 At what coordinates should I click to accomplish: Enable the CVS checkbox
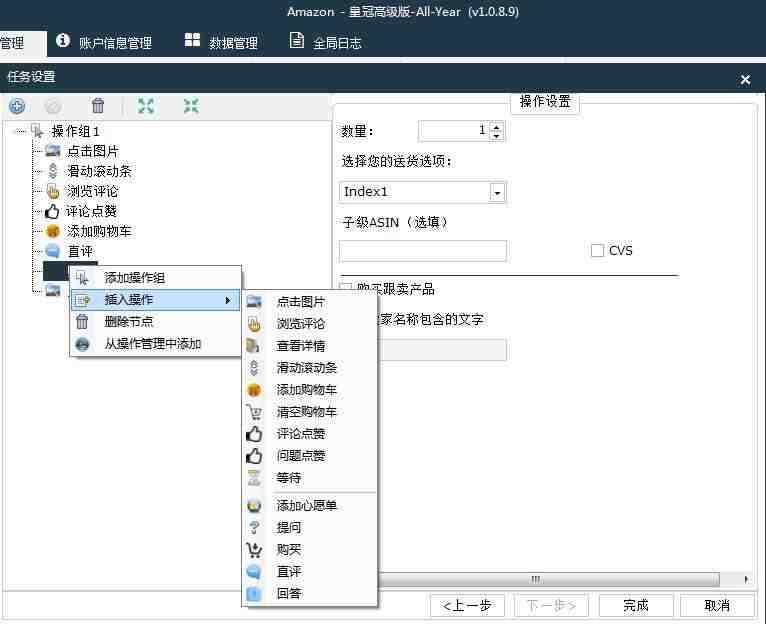597,251
